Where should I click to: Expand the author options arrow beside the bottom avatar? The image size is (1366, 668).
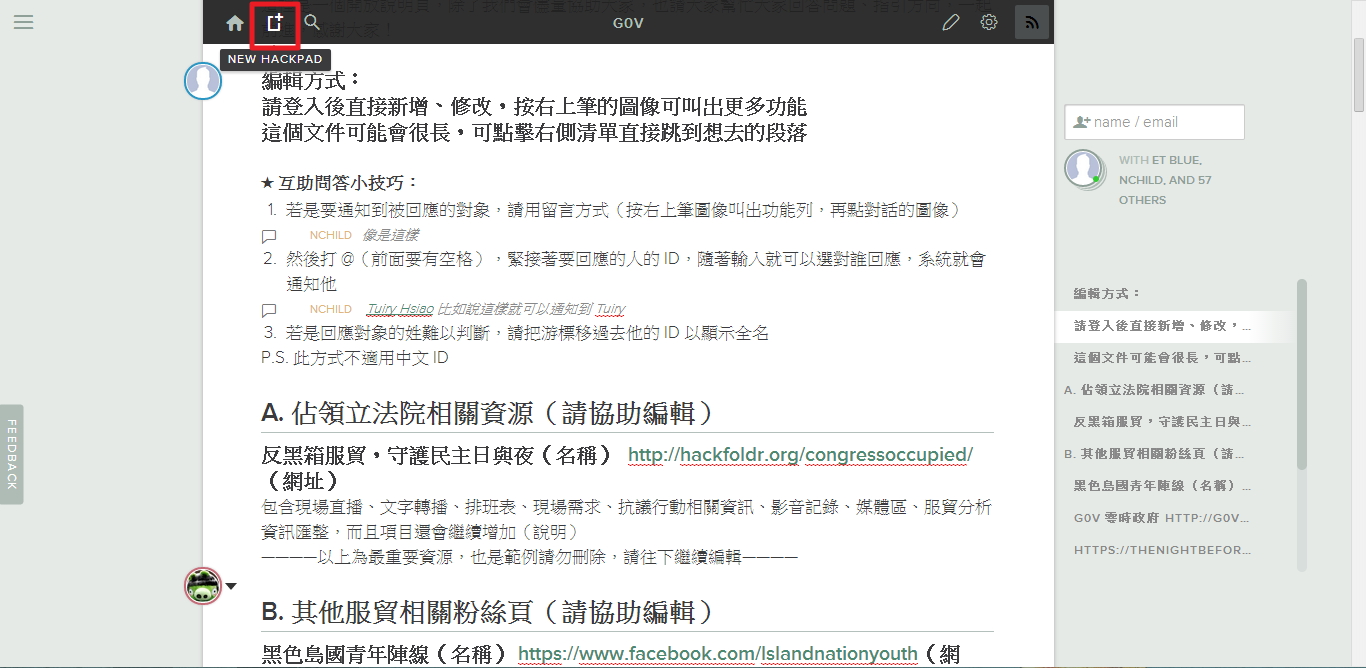[x=230, y=587]
